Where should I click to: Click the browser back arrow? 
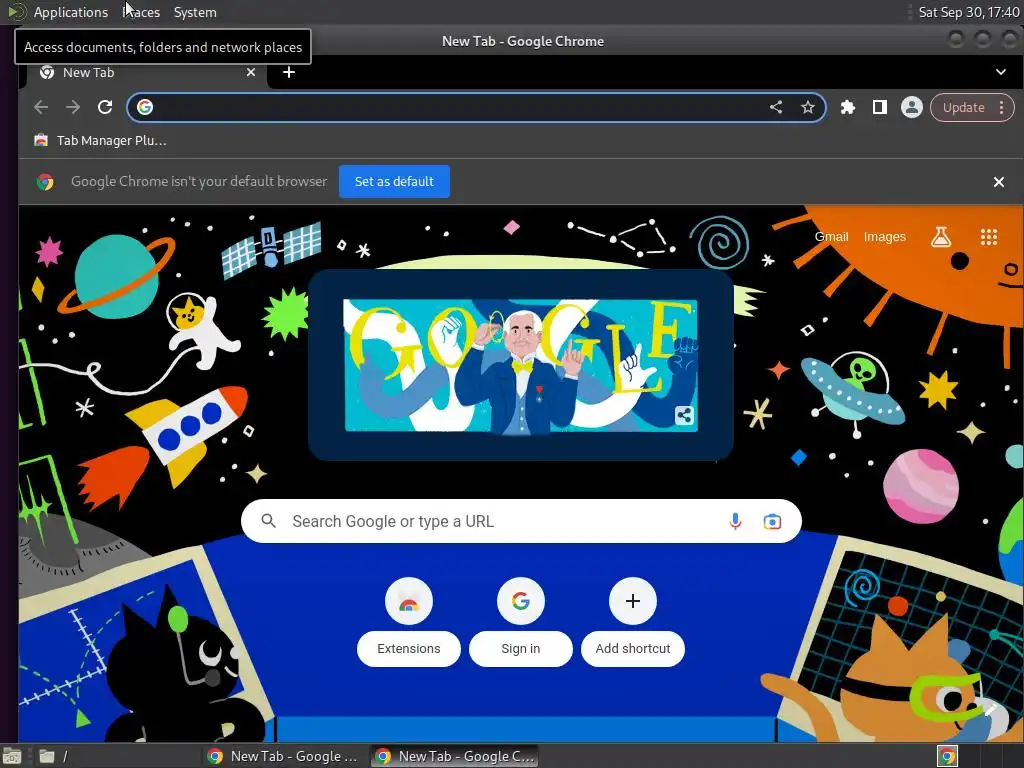(x=40, y=107)
